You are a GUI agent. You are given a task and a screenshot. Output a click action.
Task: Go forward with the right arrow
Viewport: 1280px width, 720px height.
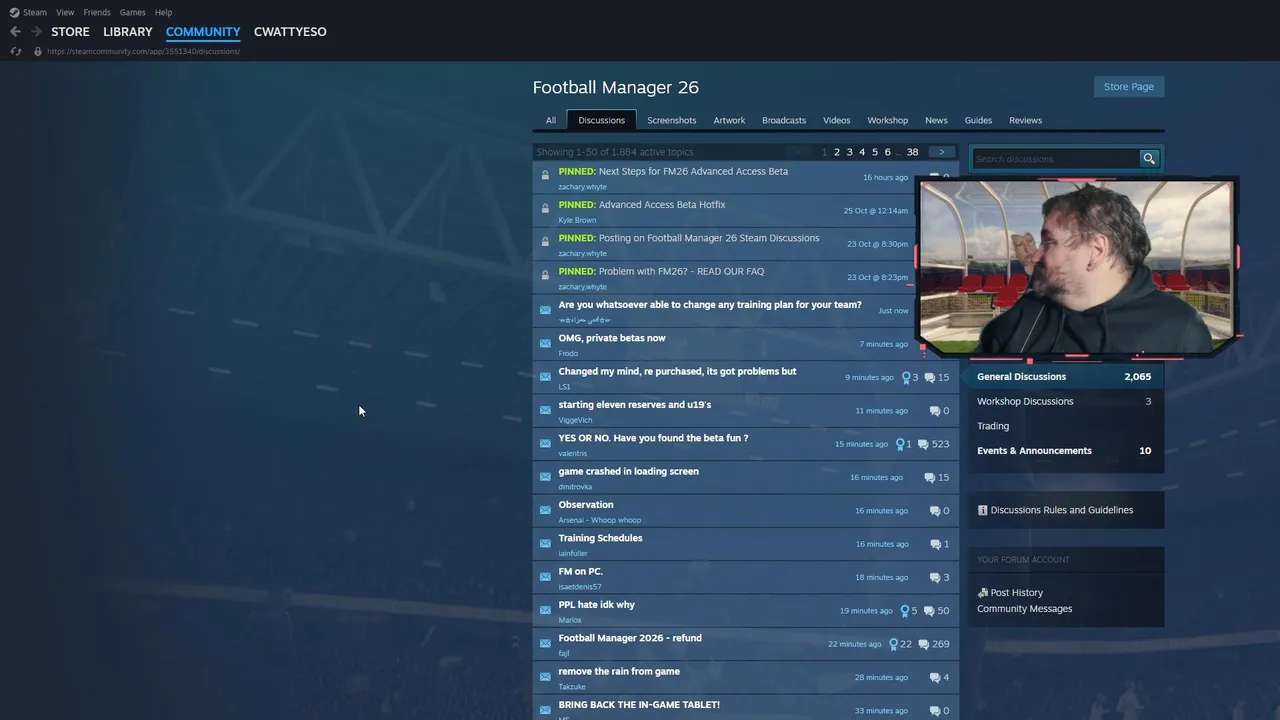[x=36, y=32]
